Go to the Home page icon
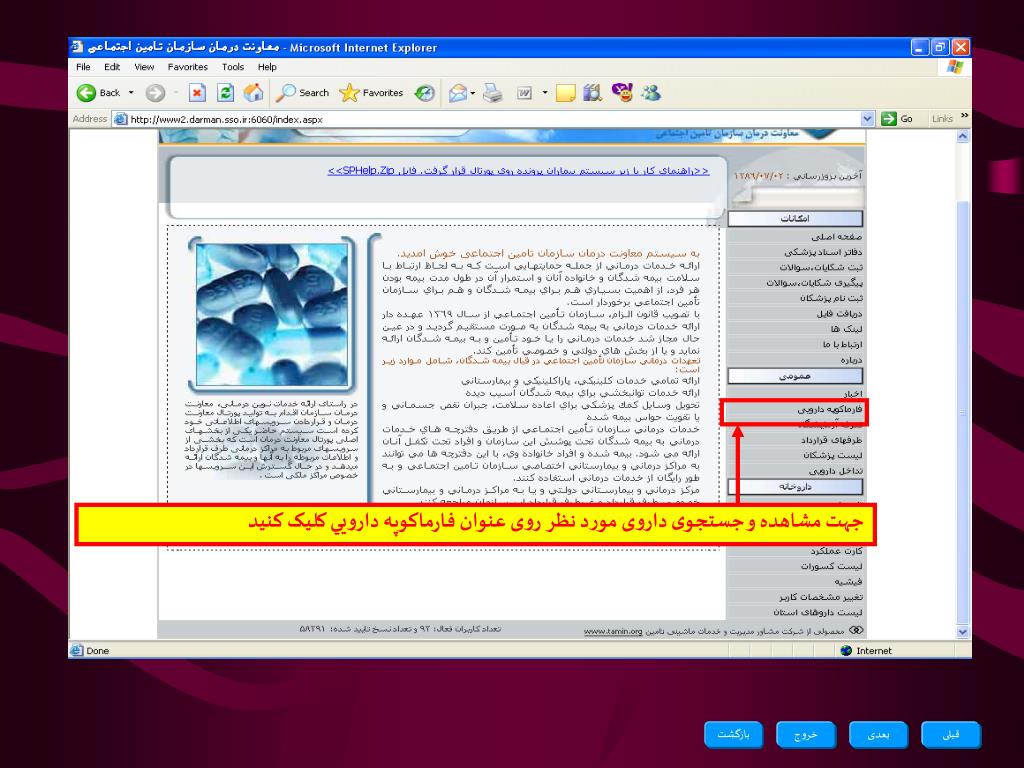Viewport: 1024px width, 768px height. pyautogui.click(x=253, y=93)
